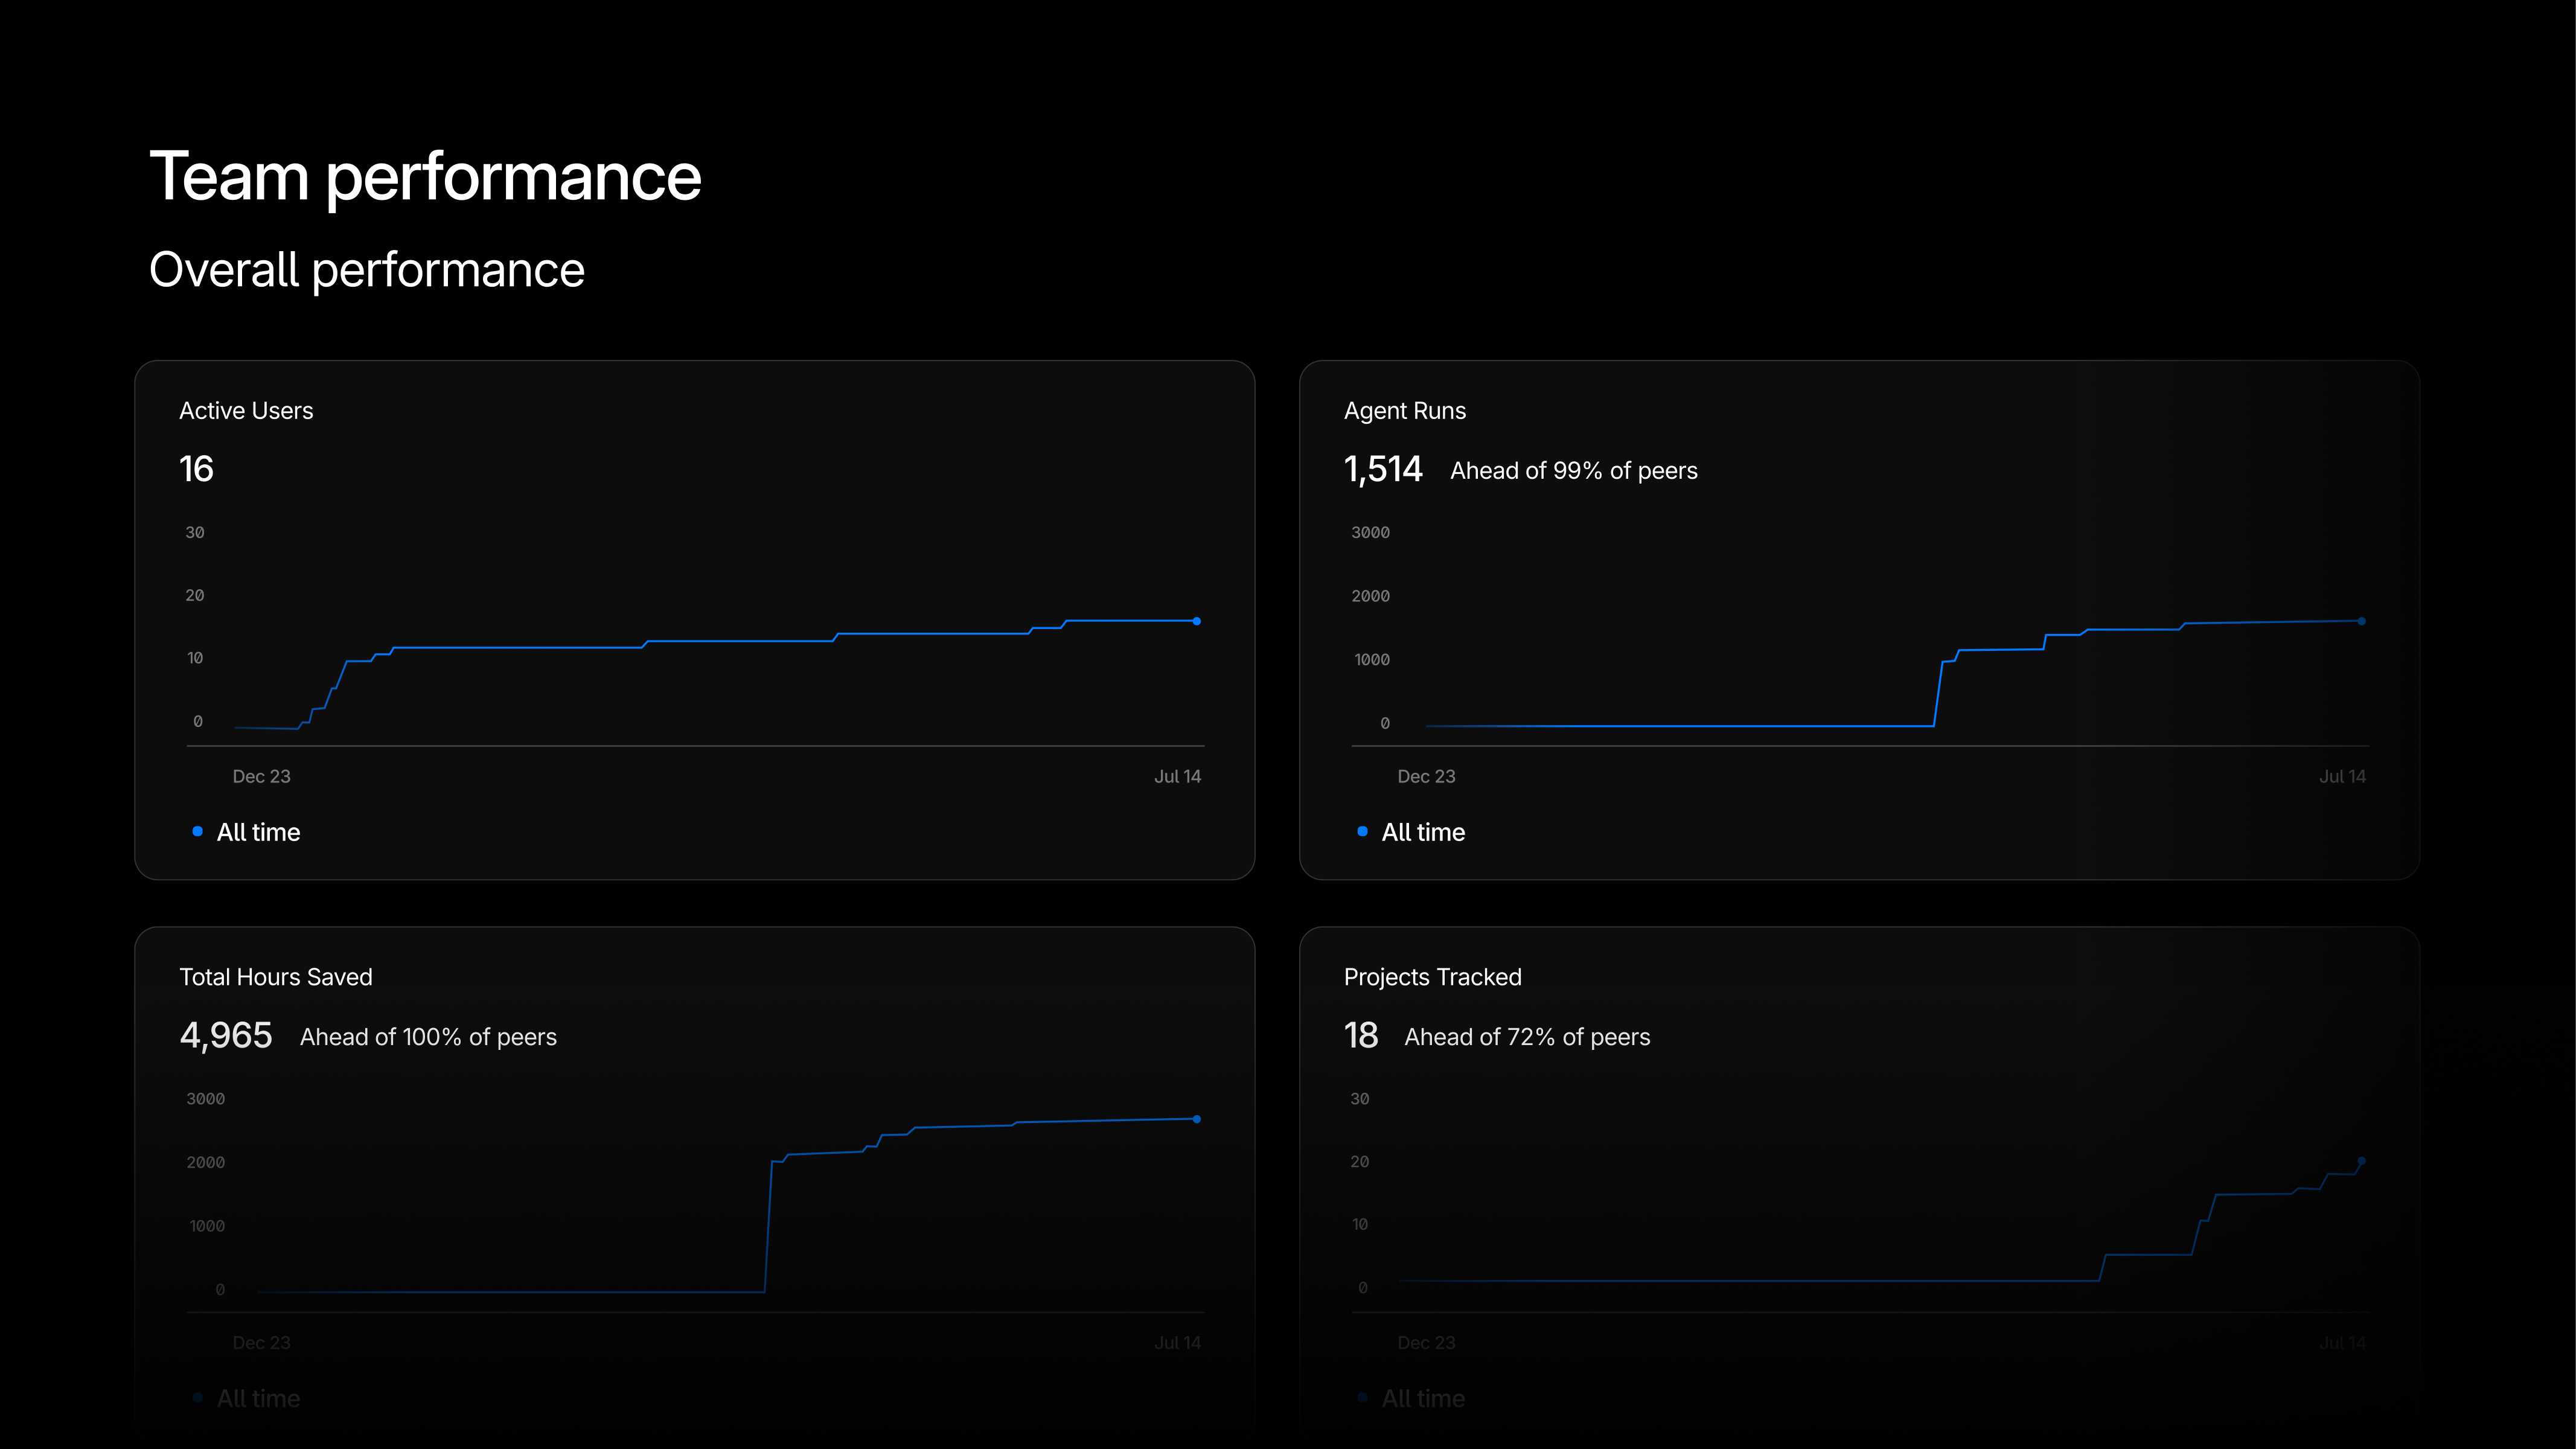2576x1449 pixels.
Task: Click the blue legend dot in Active Users
Action: (197, 831)
